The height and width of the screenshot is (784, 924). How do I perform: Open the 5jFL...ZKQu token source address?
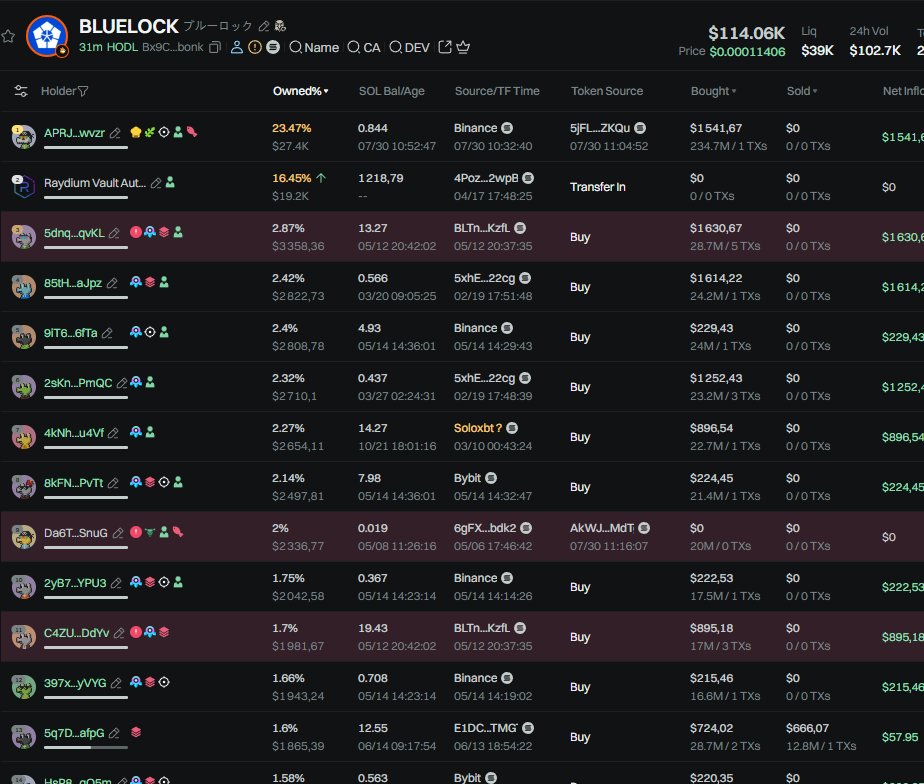pyautogui.click(x=600, y=128)
